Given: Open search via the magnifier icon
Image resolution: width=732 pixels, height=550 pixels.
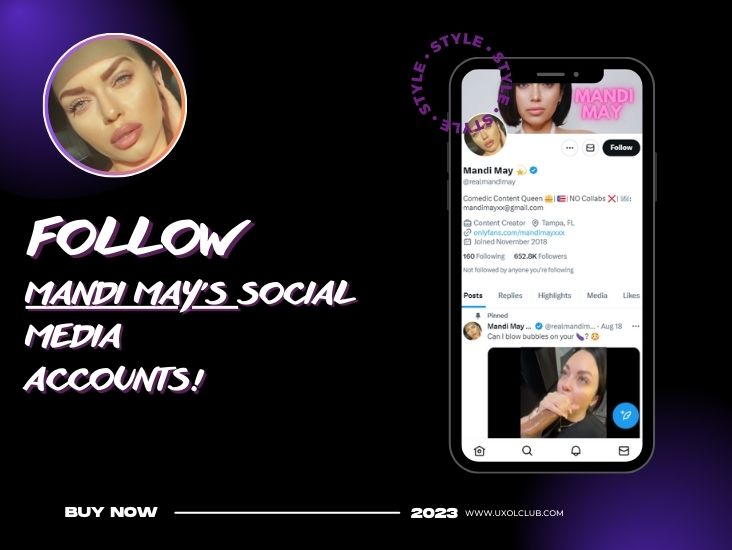Looking at the screenshot, I should coord(527,451).
